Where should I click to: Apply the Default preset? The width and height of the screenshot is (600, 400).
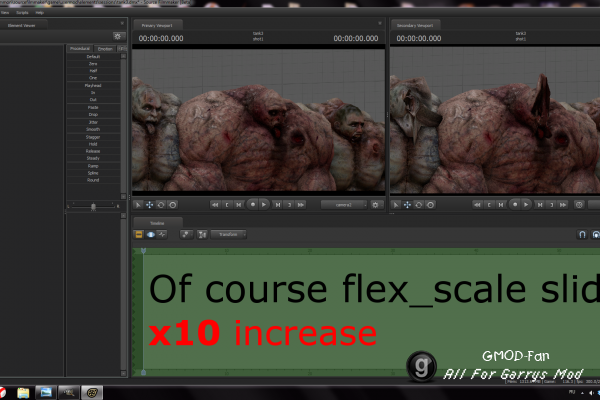point(93,57)
